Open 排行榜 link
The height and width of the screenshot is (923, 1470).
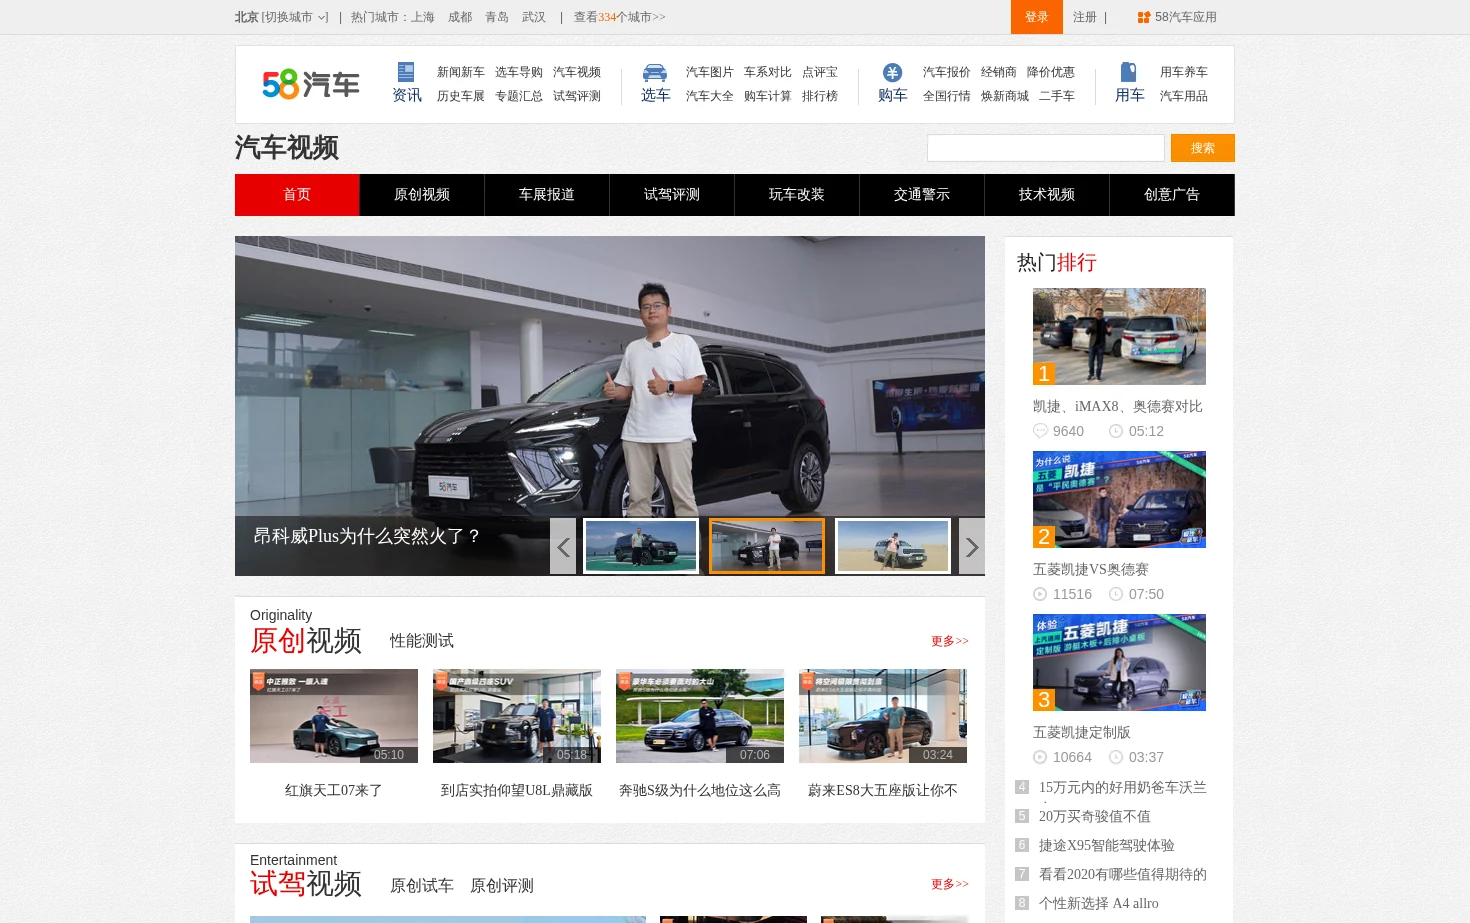pyautogui.click(x=820, y=96)
